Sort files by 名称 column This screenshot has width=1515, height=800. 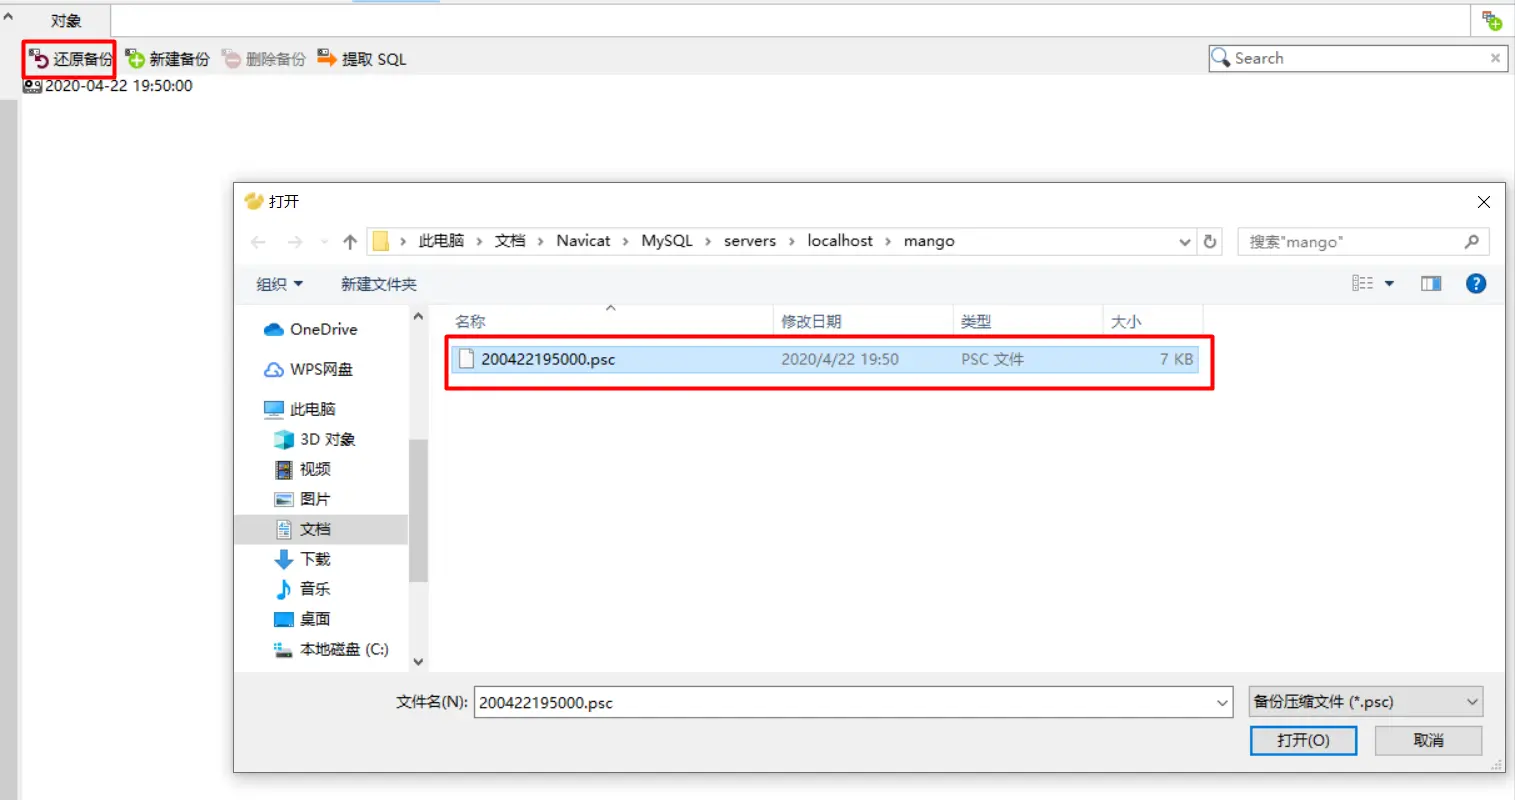click(x=609, y=321)
